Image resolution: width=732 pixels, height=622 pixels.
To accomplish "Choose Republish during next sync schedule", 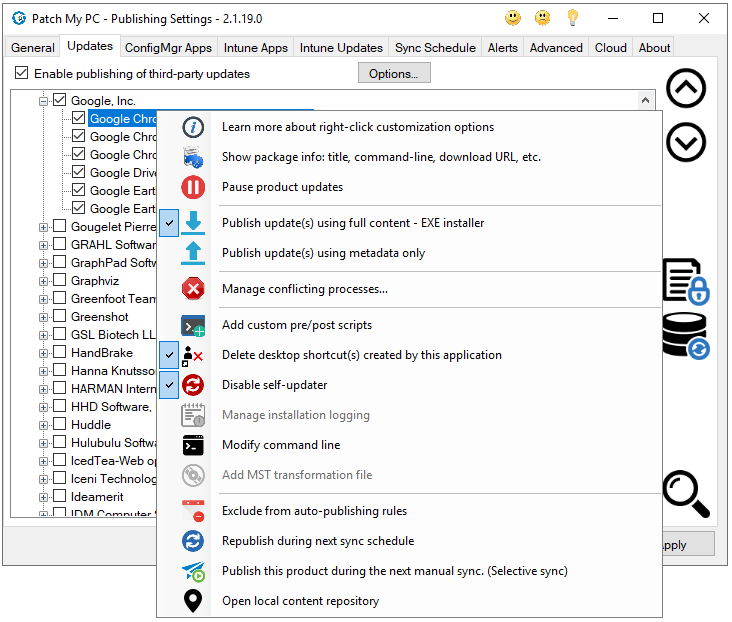I will coord(318,541).
